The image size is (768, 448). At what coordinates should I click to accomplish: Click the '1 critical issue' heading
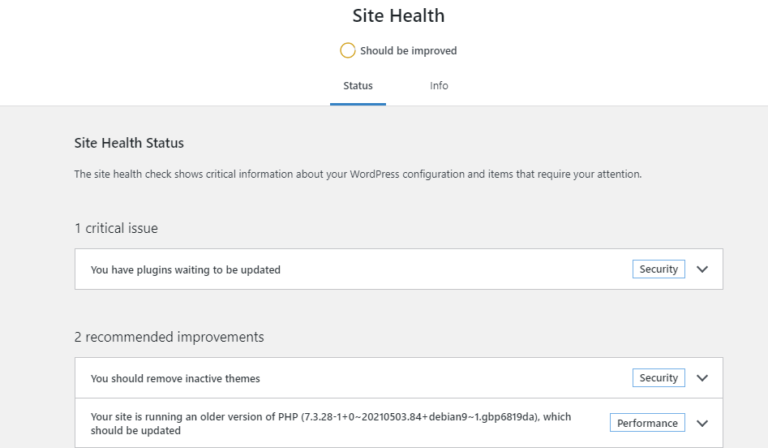[116, 228]
